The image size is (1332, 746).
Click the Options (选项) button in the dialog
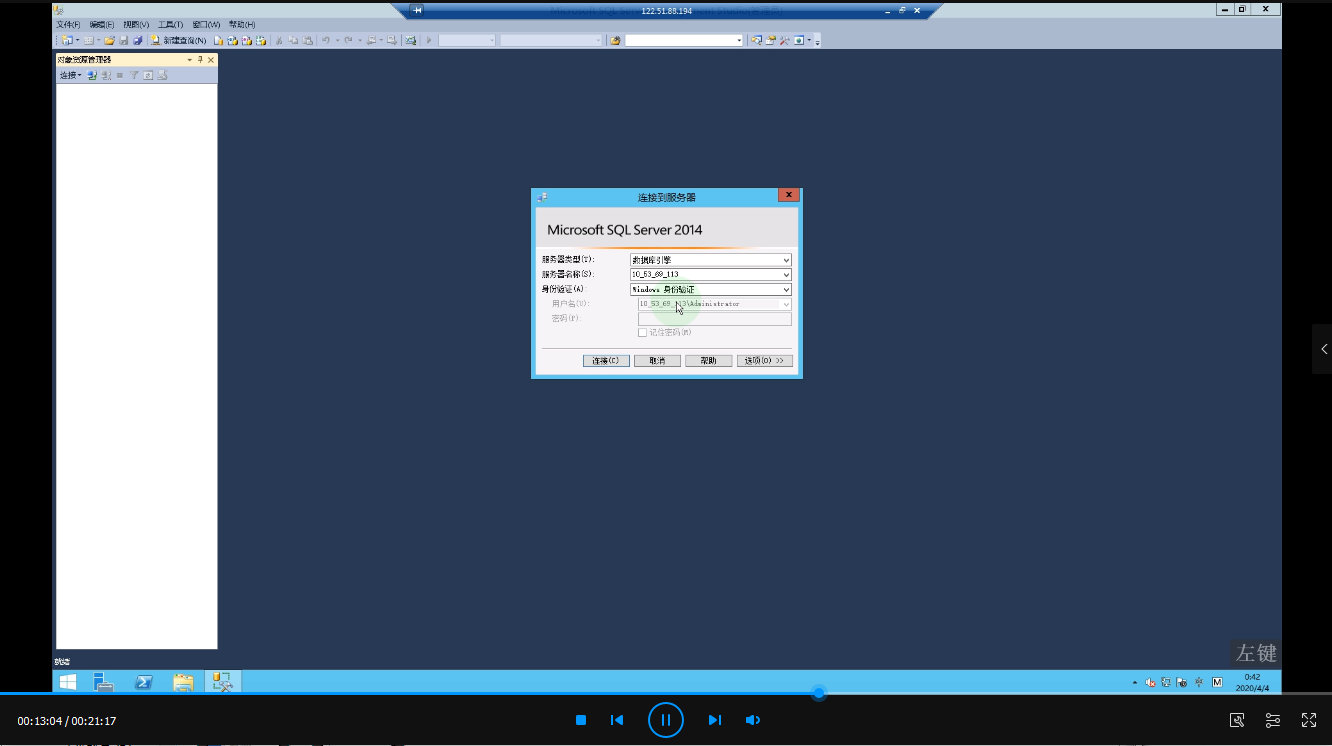(x=765, y=361)
